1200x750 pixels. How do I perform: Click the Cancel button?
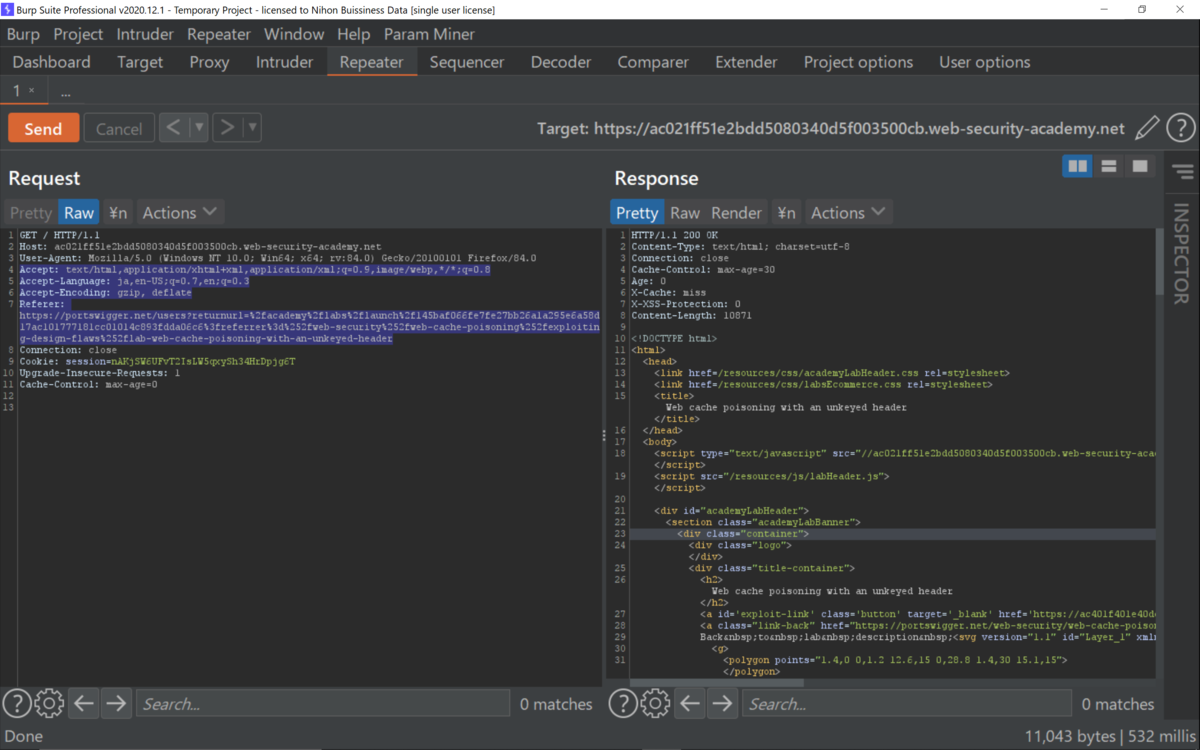coord(119,128)
